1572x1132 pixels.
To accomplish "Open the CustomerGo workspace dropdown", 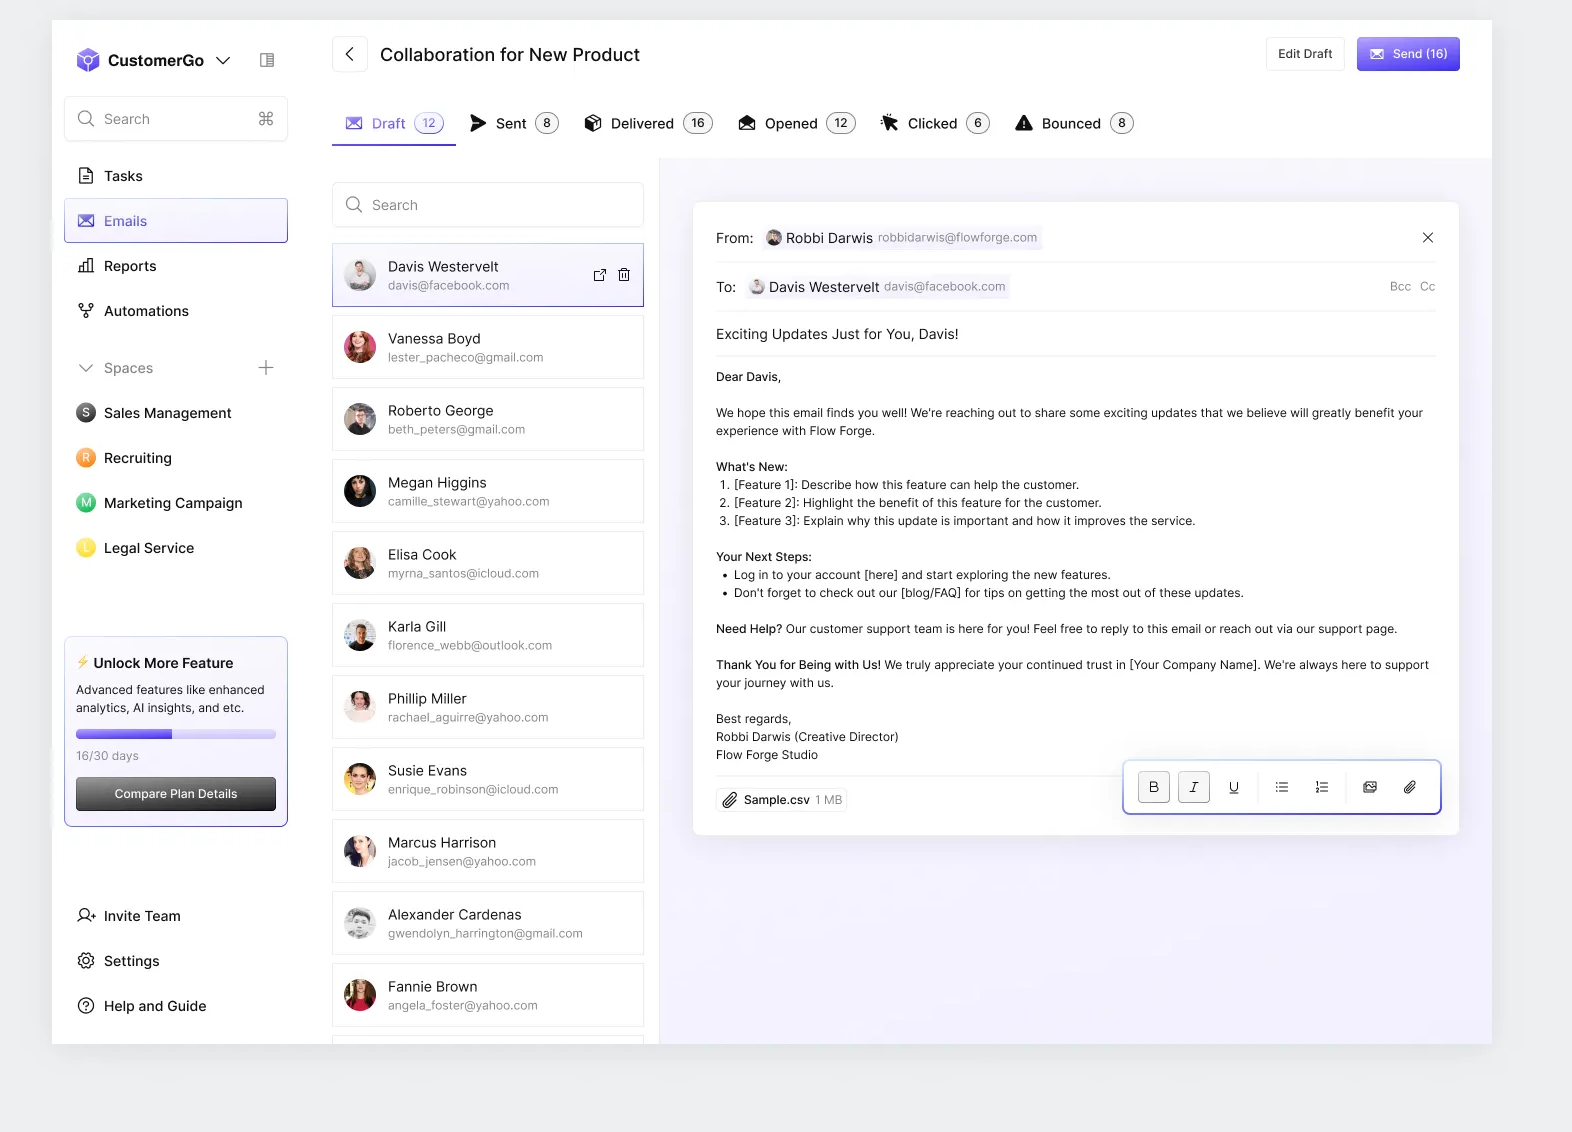I will 223,60.
